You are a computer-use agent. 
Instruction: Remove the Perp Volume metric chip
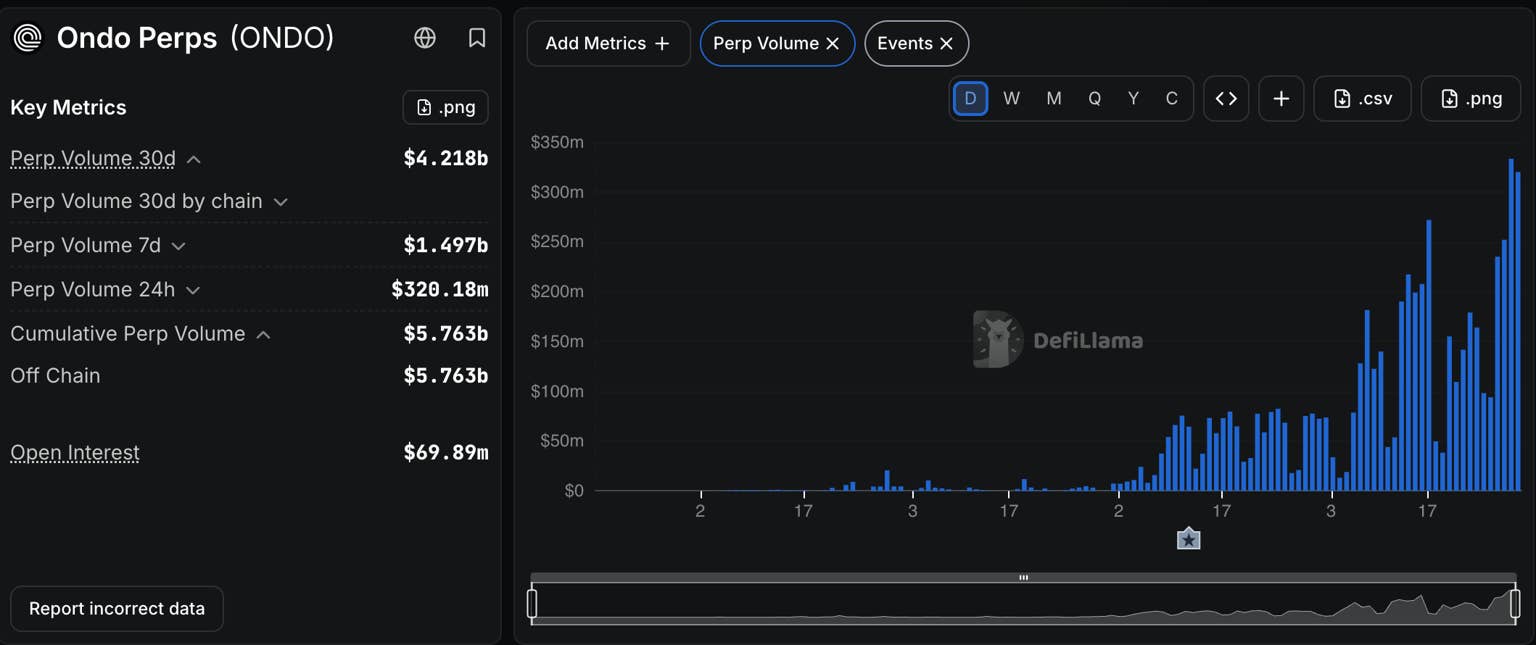click(x=832, y=44)
